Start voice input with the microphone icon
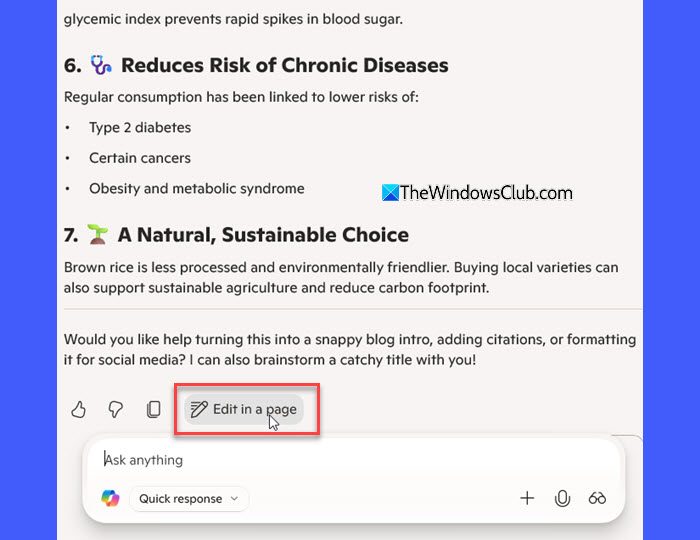The image size is (700, 540). (562, 498)
